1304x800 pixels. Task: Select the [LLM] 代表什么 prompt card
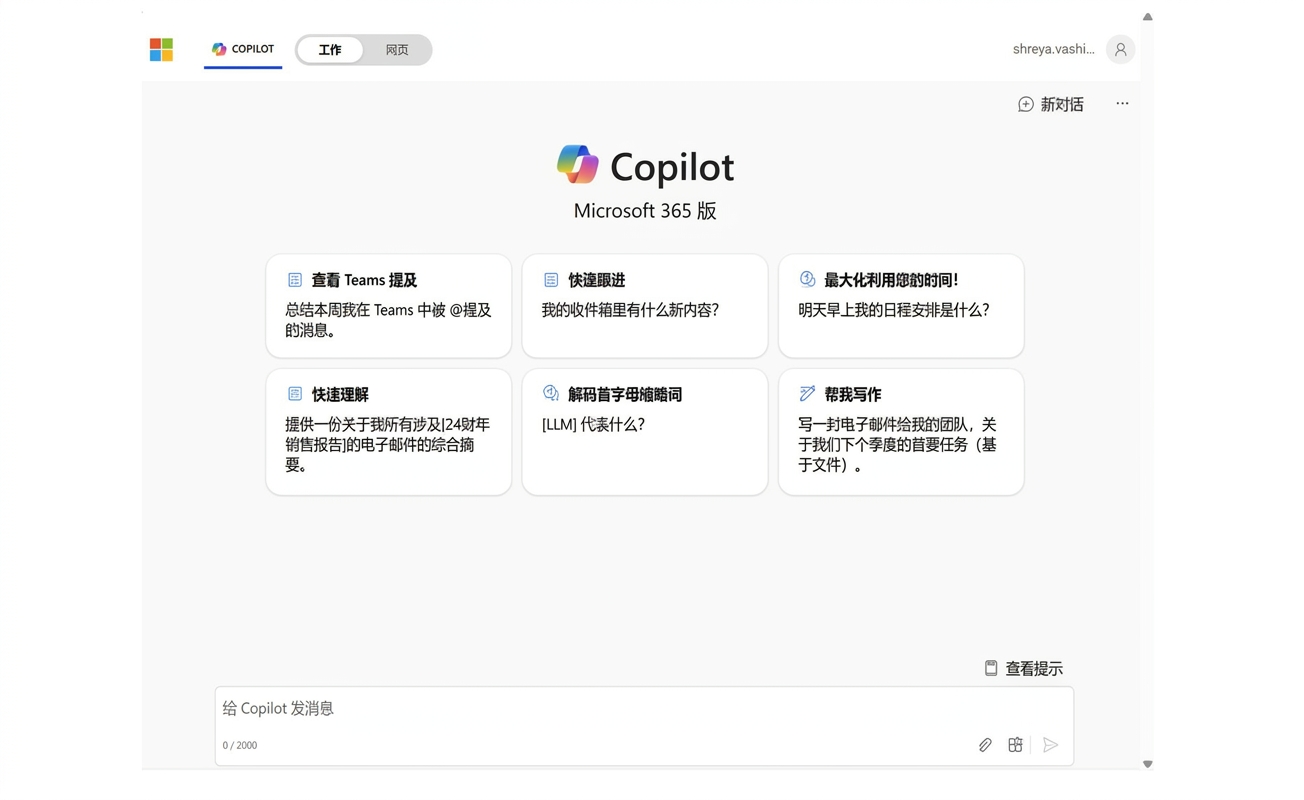tap(645, 432)
